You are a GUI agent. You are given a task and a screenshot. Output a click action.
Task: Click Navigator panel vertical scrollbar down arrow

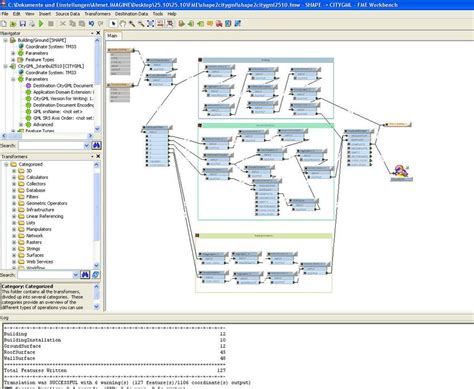click(97, 129)
